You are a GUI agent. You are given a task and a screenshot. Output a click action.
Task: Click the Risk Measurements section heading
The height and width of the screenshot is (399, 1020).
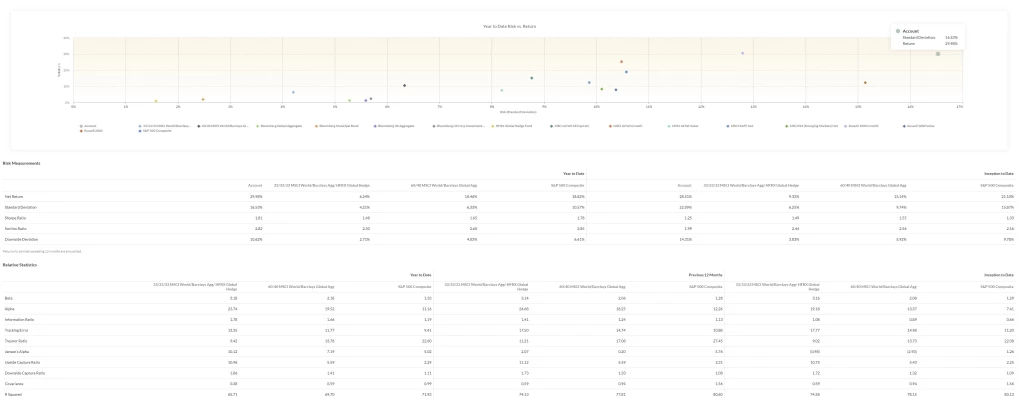[x=21, y=163]
